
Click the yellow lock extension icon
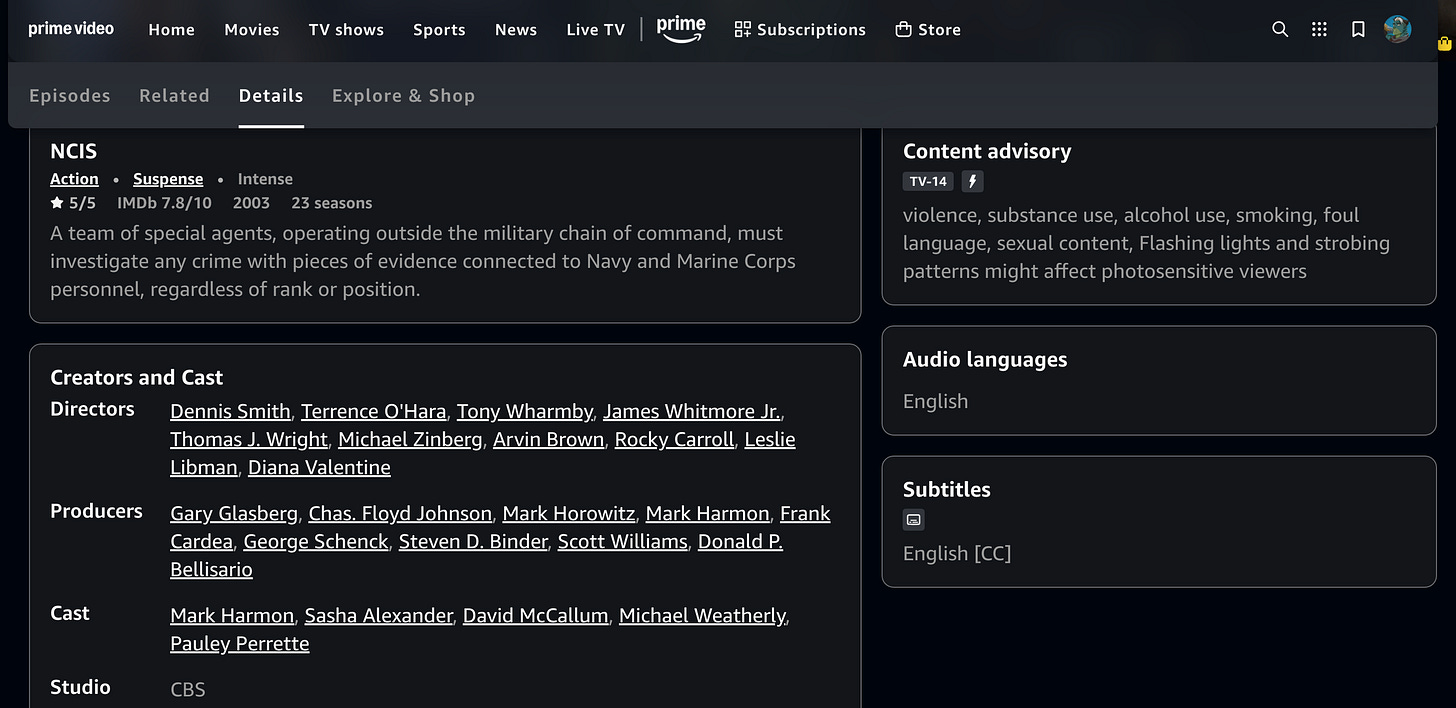click(x=1444, y=44)
